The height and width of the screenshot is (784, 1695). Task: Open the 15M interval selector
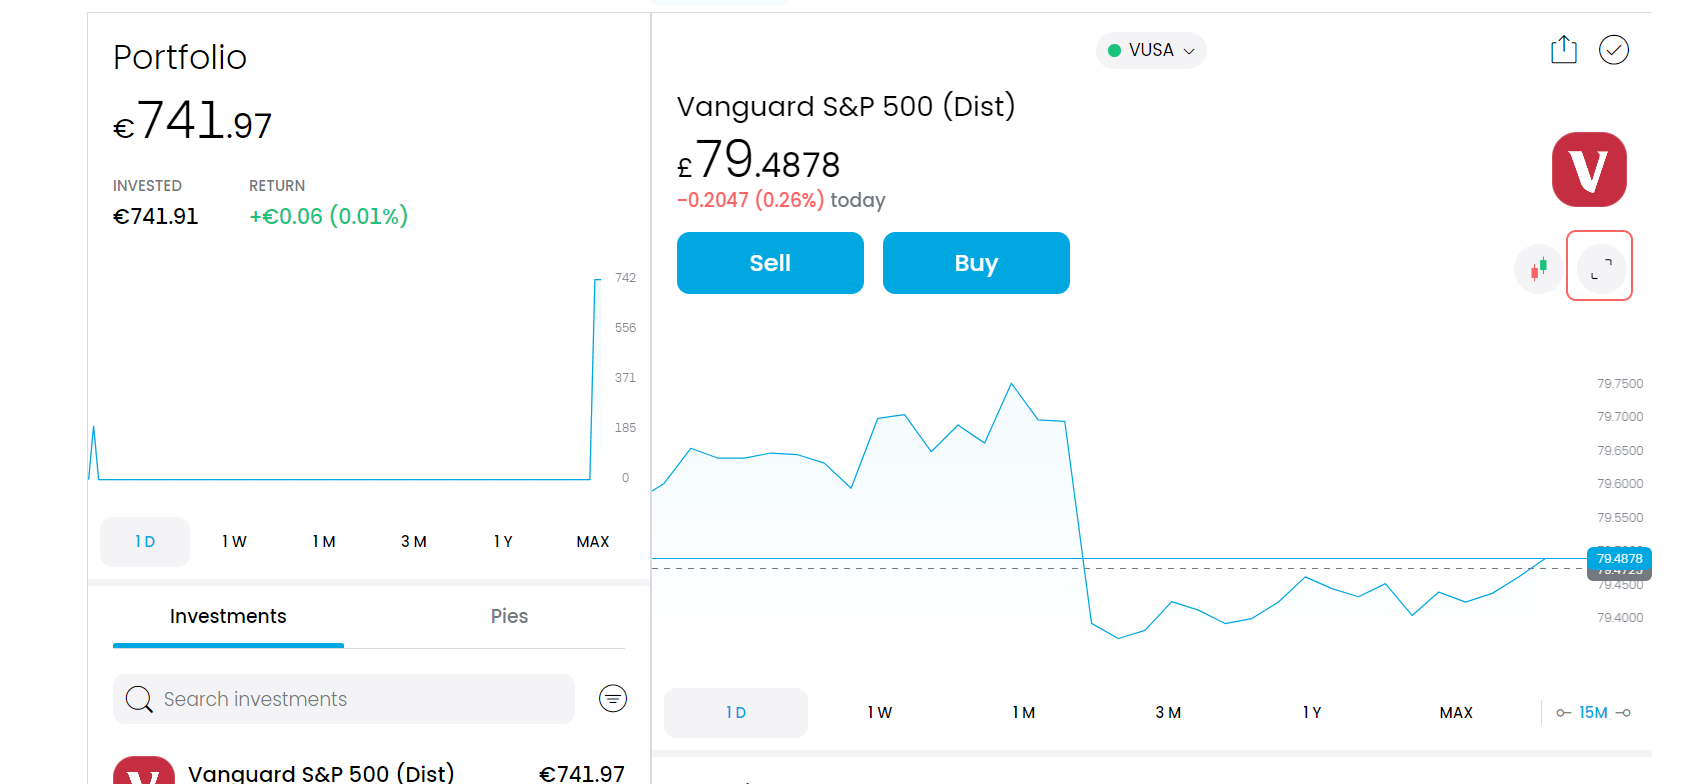[1593, 713]
